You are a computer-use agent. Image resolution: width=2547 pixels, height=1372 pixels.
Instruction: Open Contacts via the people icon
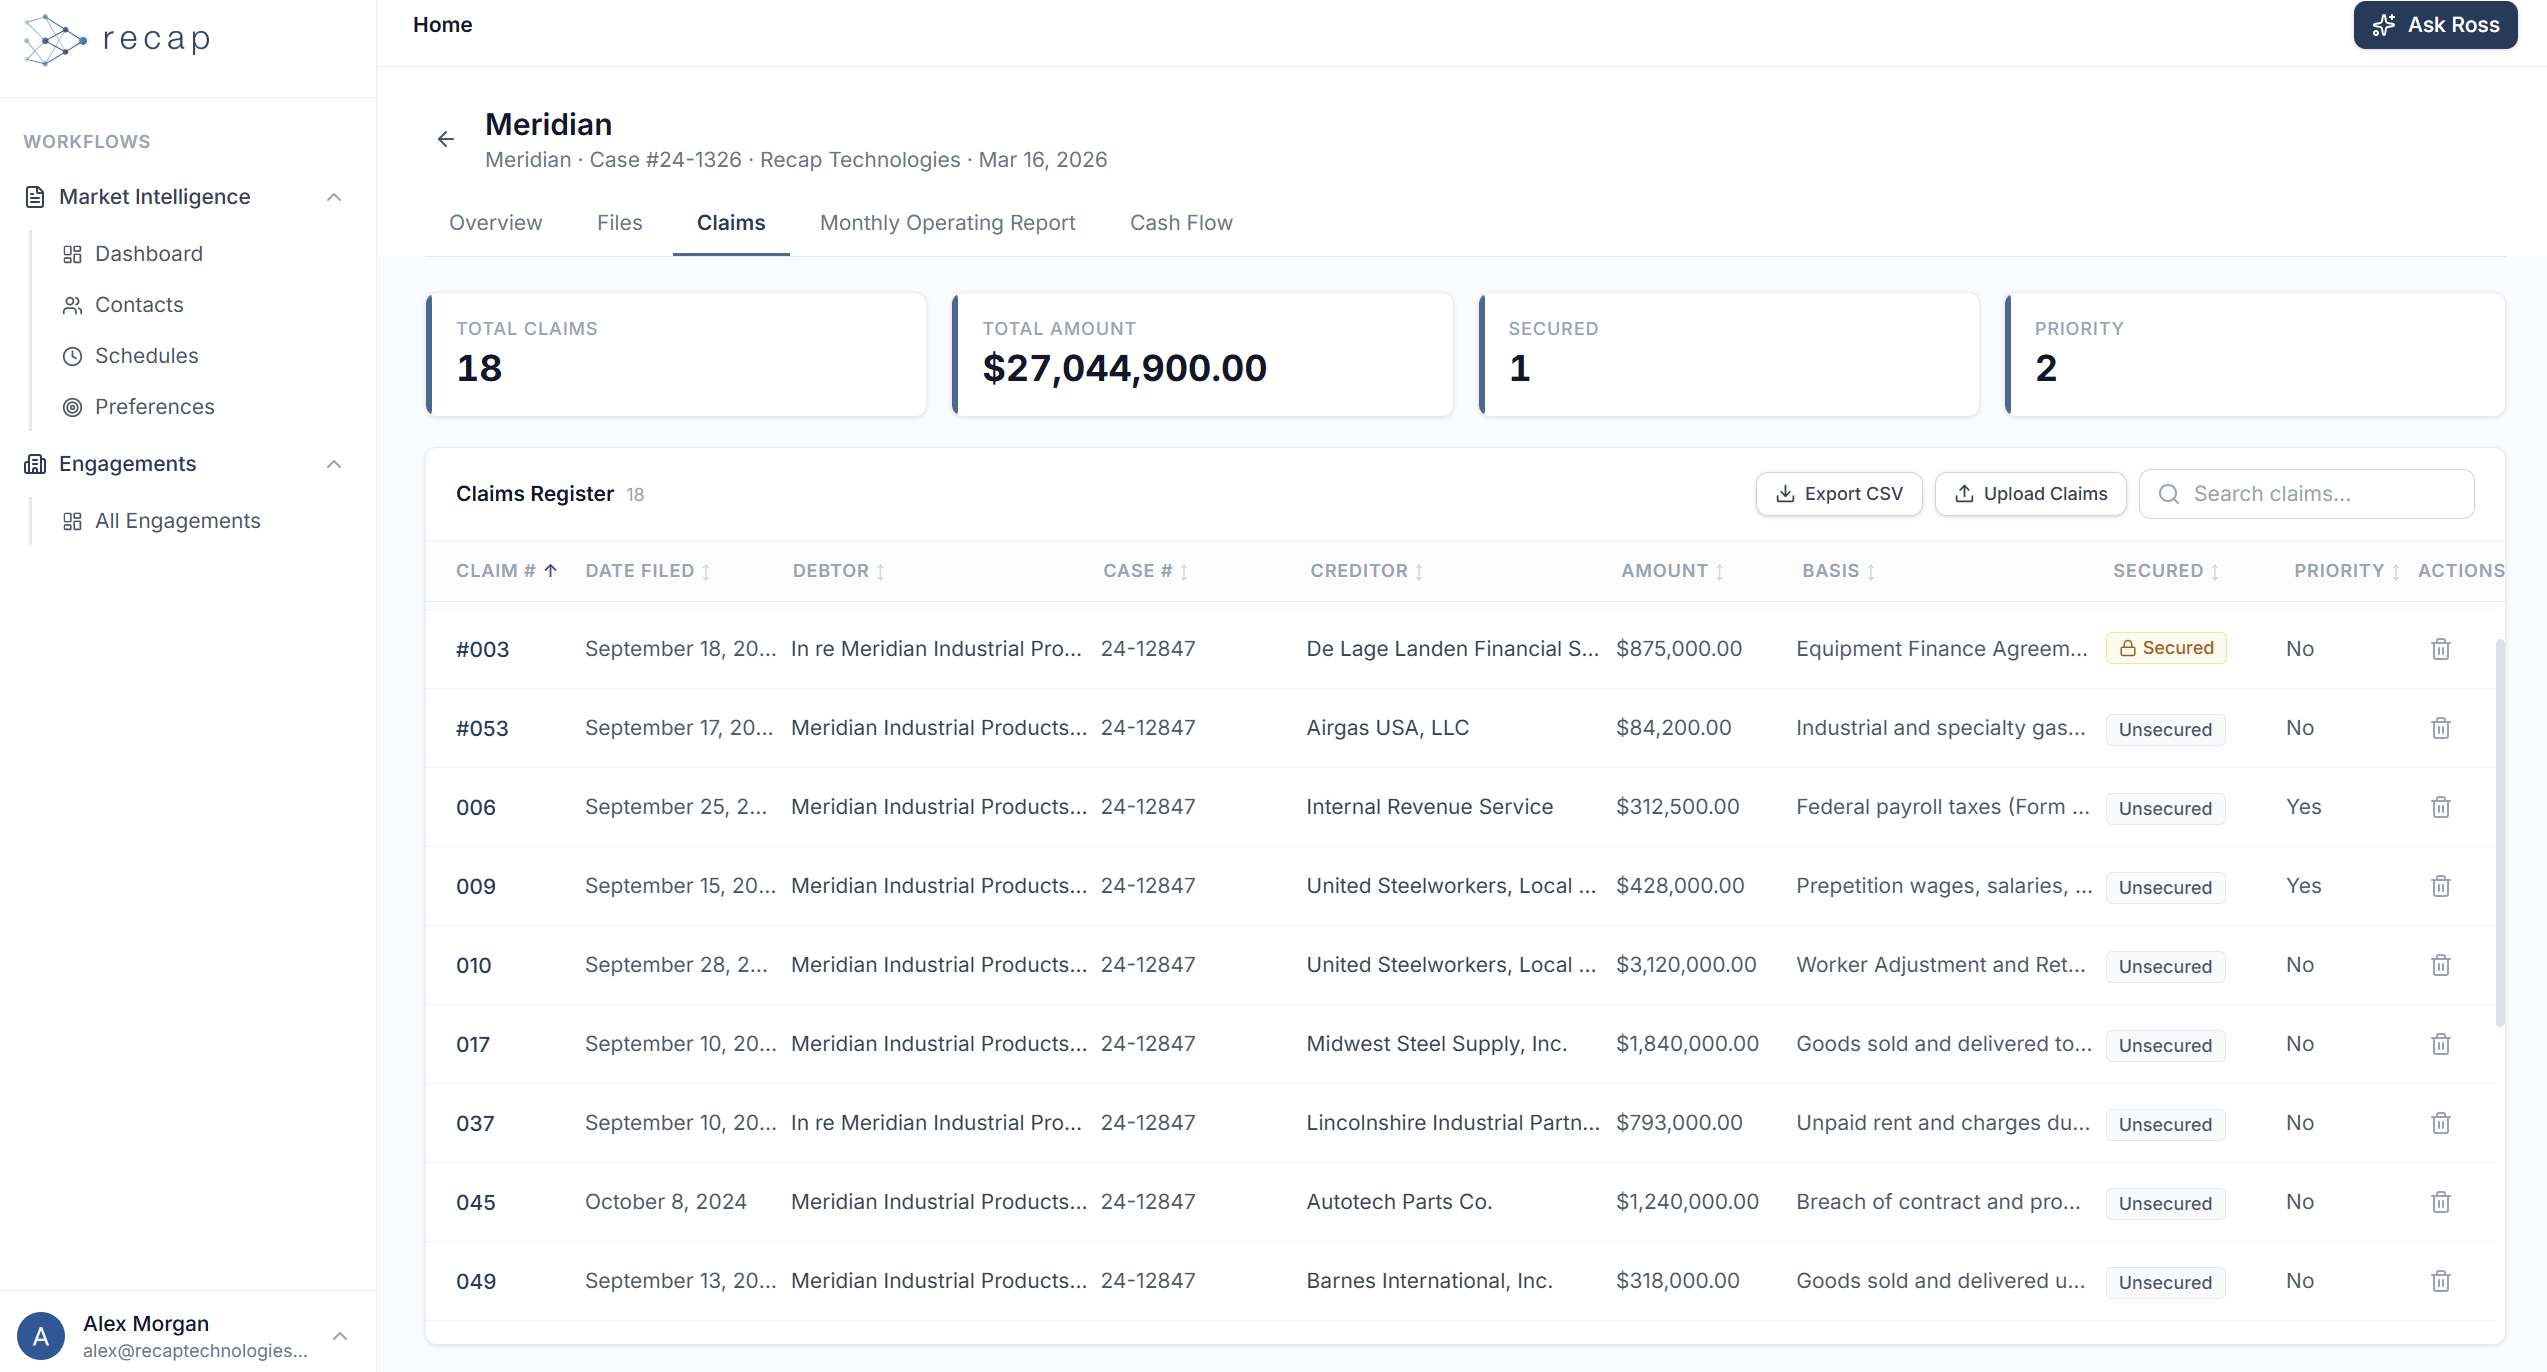pyautogui.click(x=71, y=304)
